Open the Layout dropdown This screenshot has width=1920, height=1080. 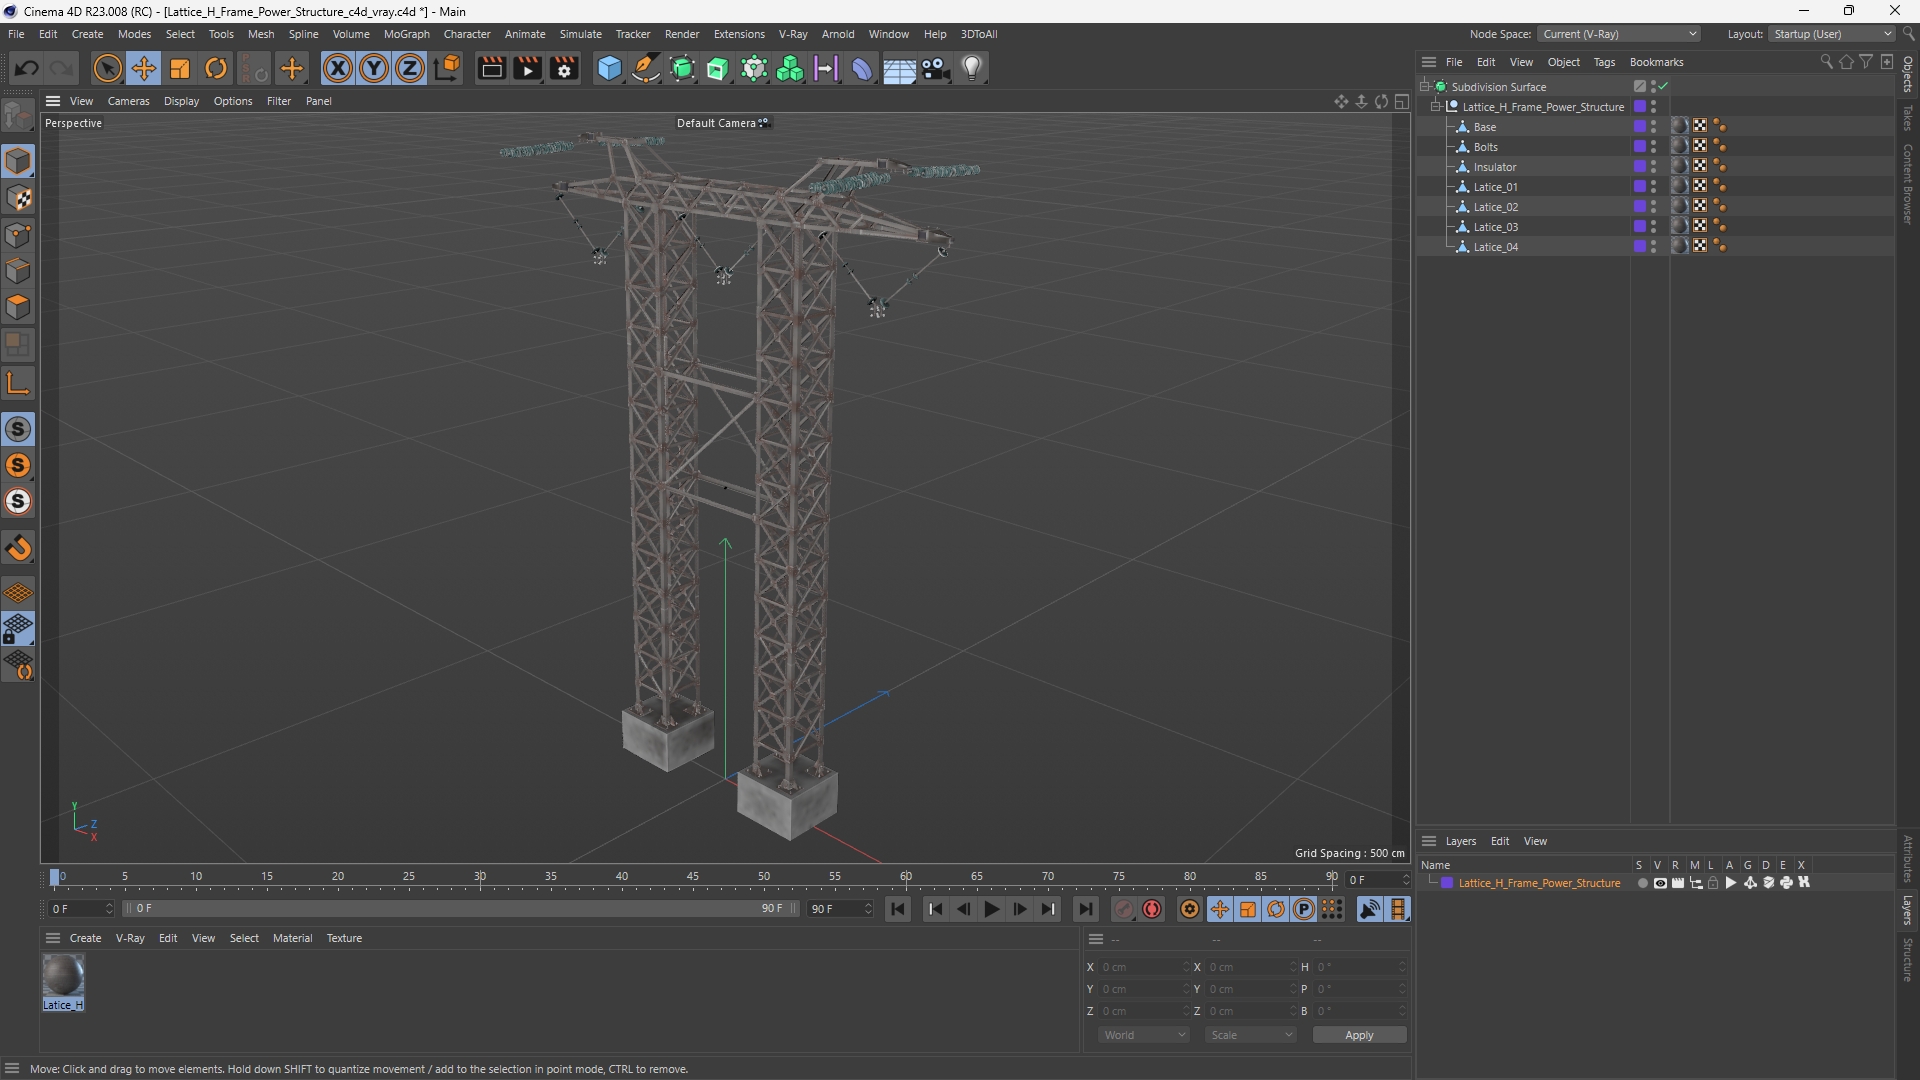pos(1833,34)
